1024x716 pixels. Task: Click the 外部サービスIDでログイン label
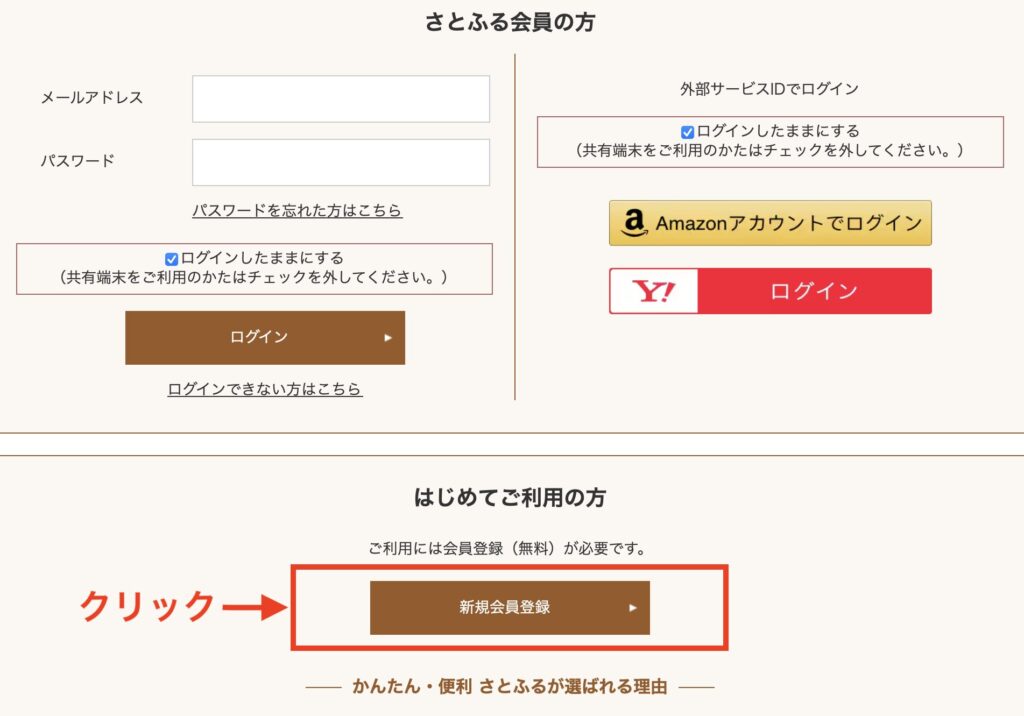pos(769,89)
